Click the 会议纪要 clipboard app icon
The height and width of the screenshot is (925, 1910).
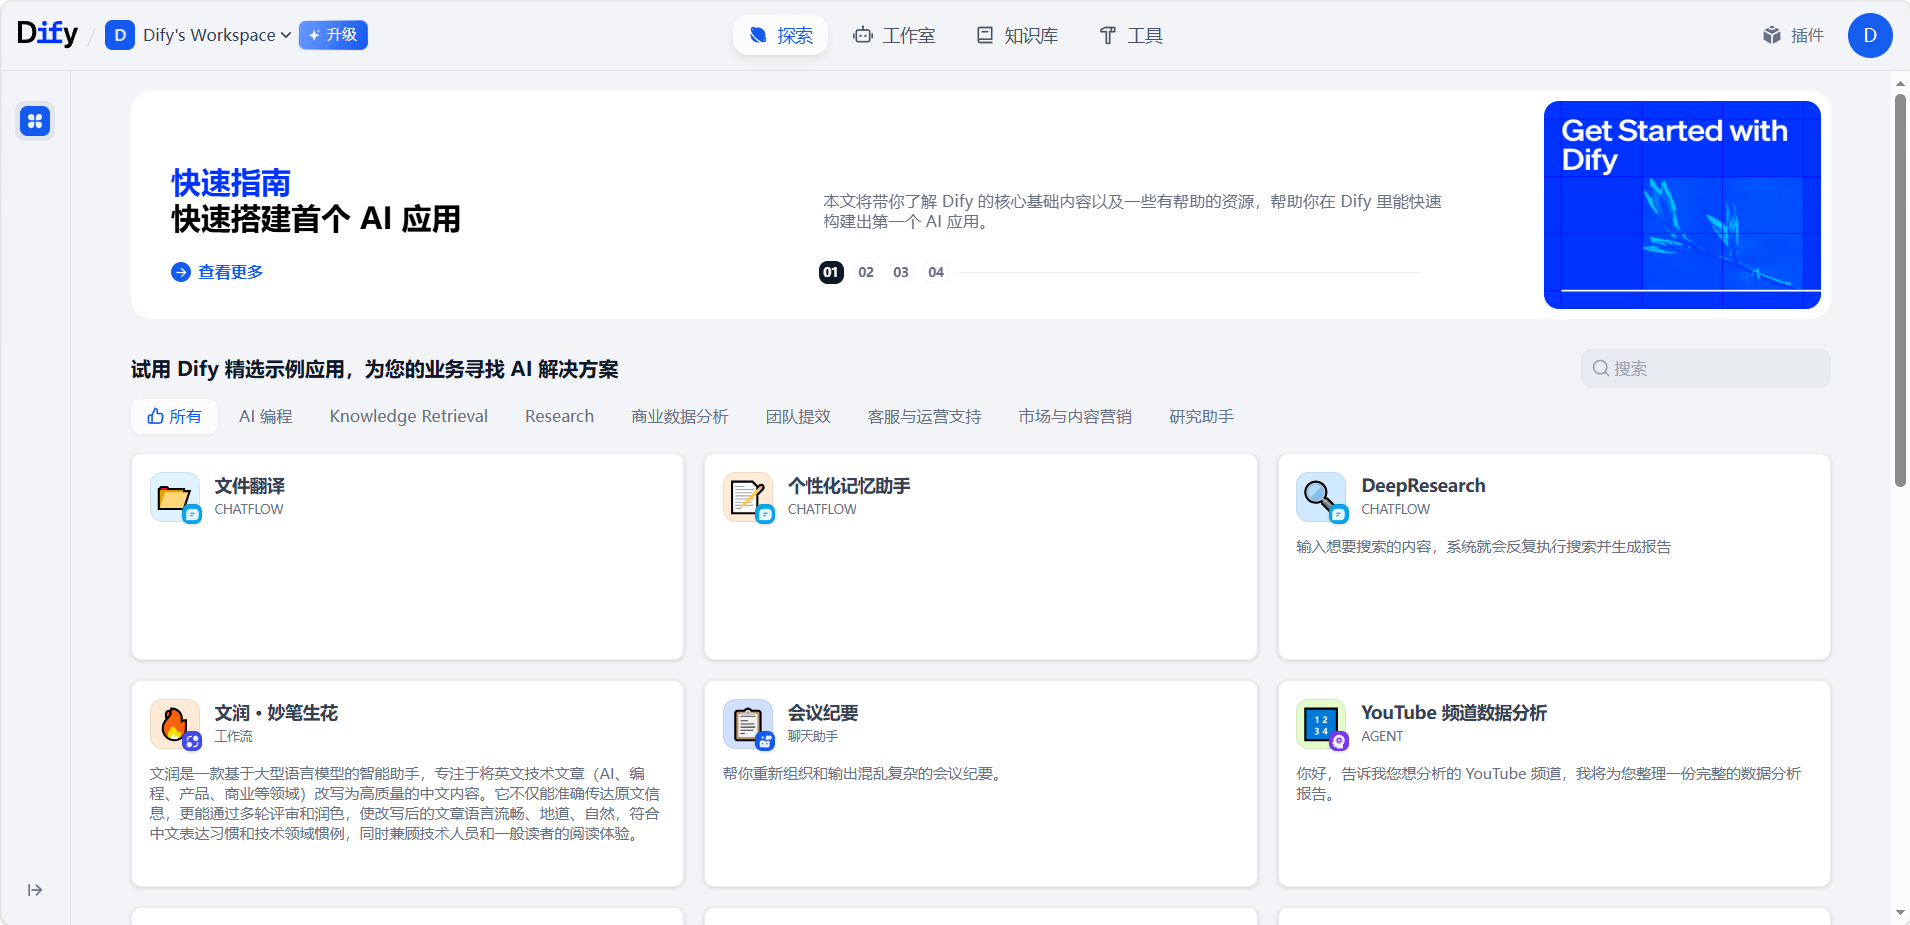click(748, 724)
